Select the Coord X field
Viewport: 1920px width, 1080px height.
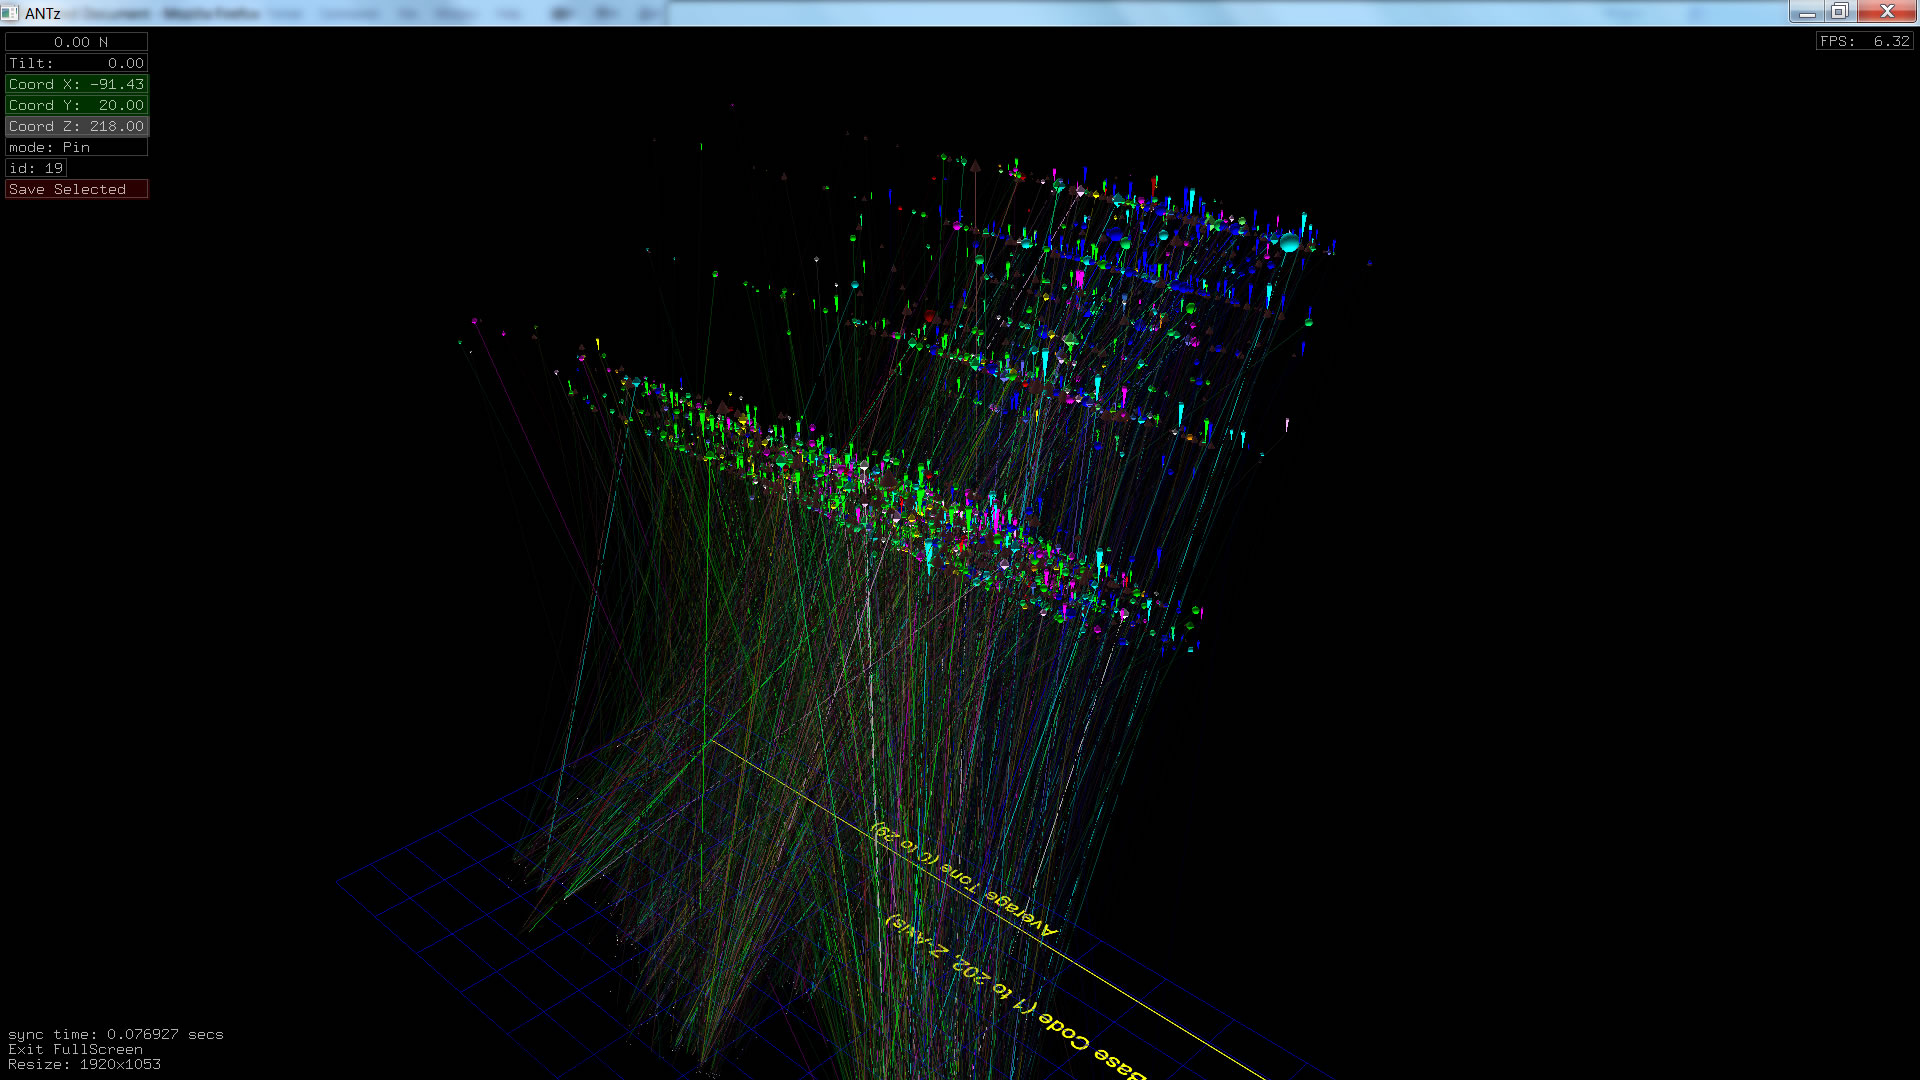pos(77,84)
